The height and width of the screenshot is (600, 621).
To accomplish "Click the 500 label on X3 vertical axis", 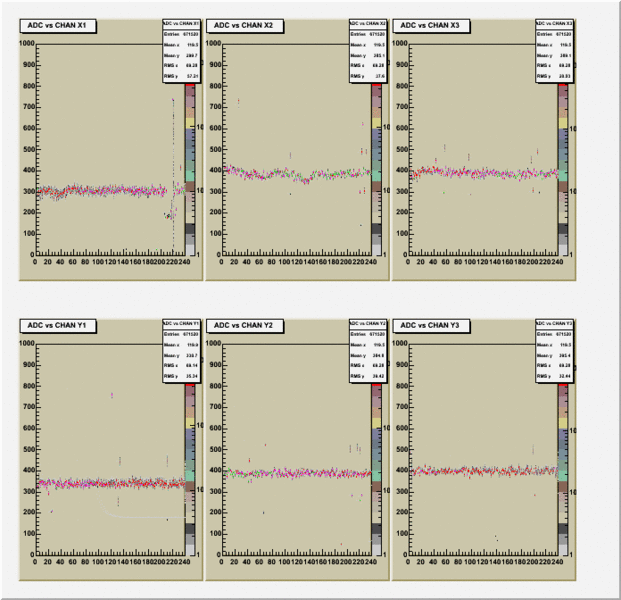I will click(402, 150).
